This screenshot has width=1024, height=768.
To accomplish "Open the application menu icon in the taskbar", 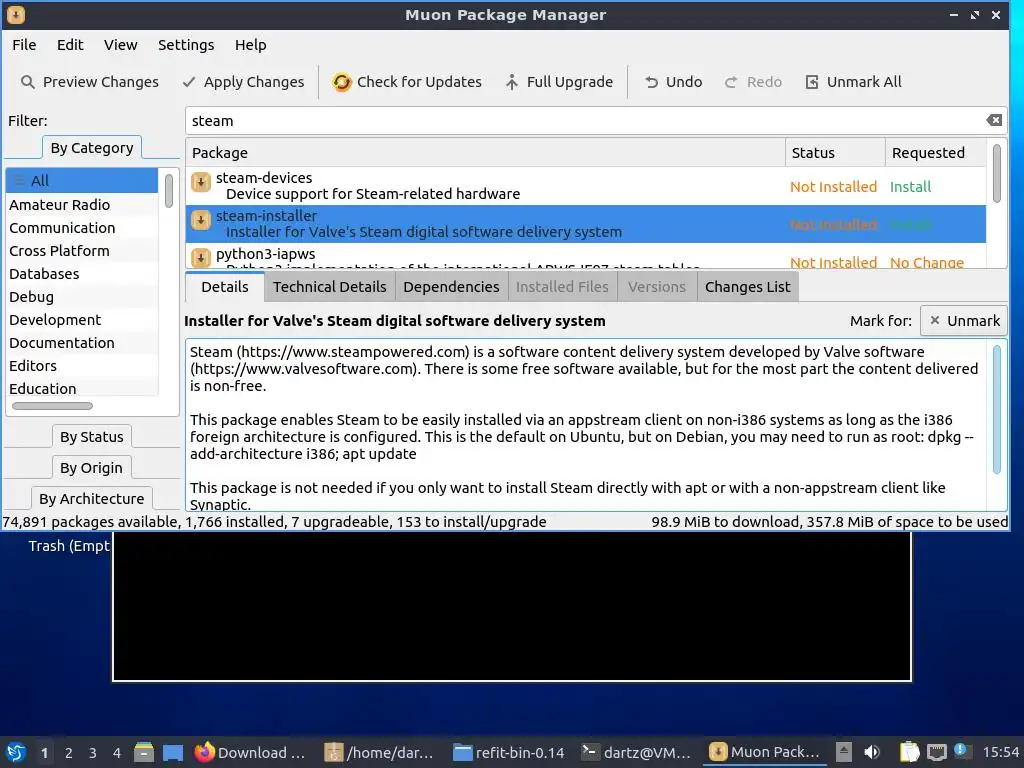I will [16, 752].
